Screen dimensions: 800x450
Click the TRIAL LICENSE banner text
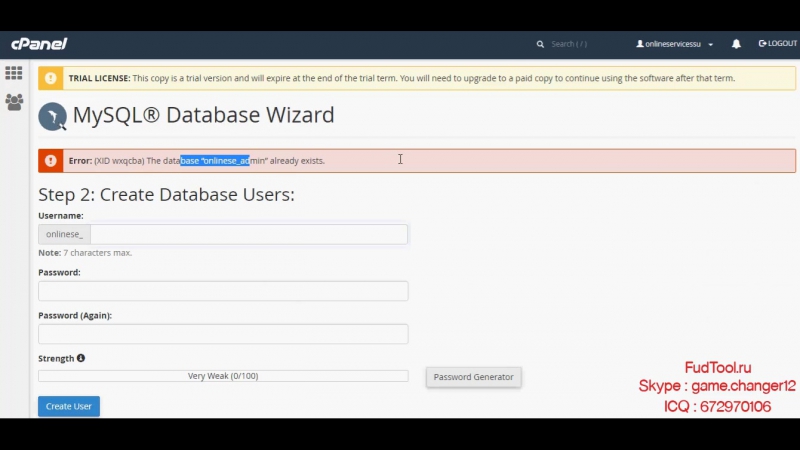click(402, 78)
